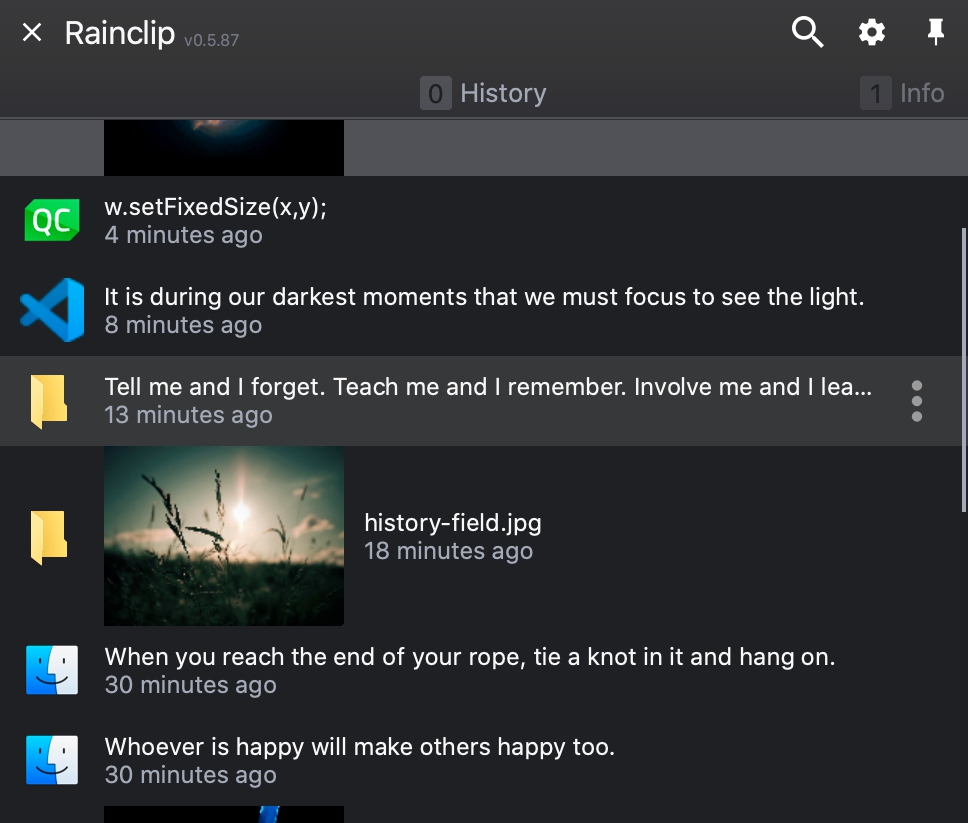Open the search function
Image resolution: width=968 pixels, height=823 pixels.
tap(806, 31)
